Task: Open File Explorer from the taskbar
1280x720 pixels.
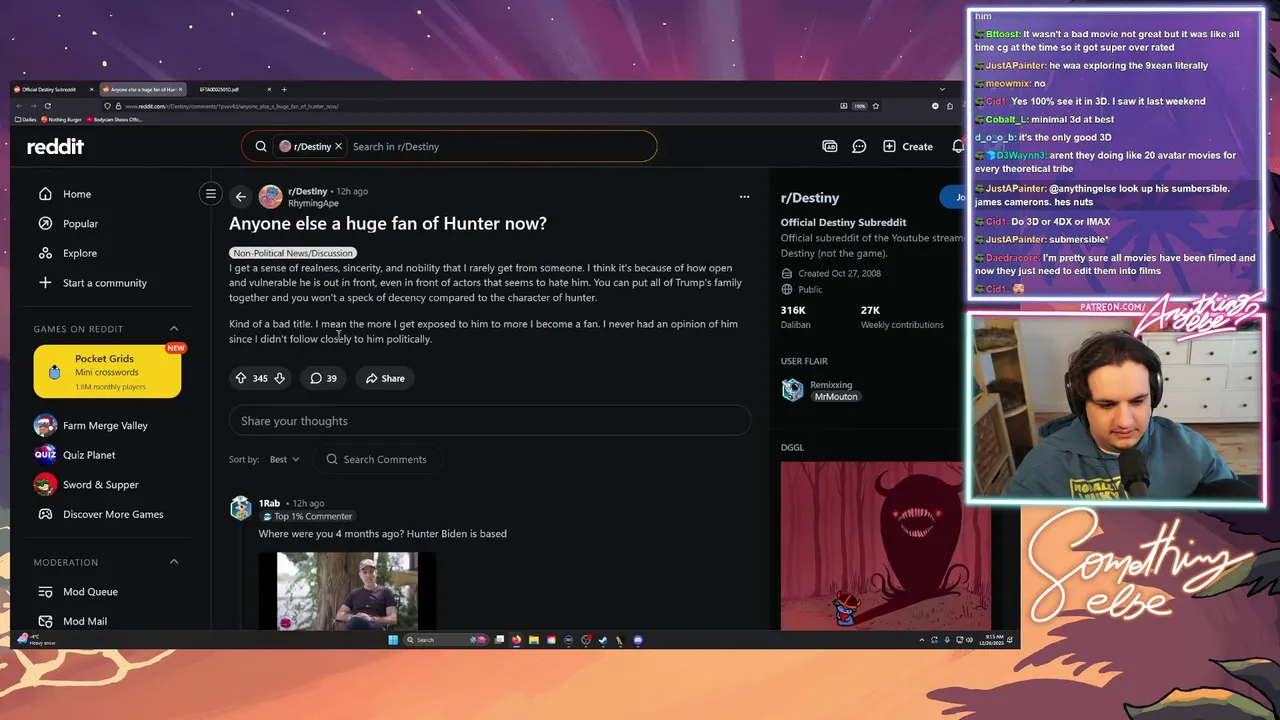Action: point(534,640)
